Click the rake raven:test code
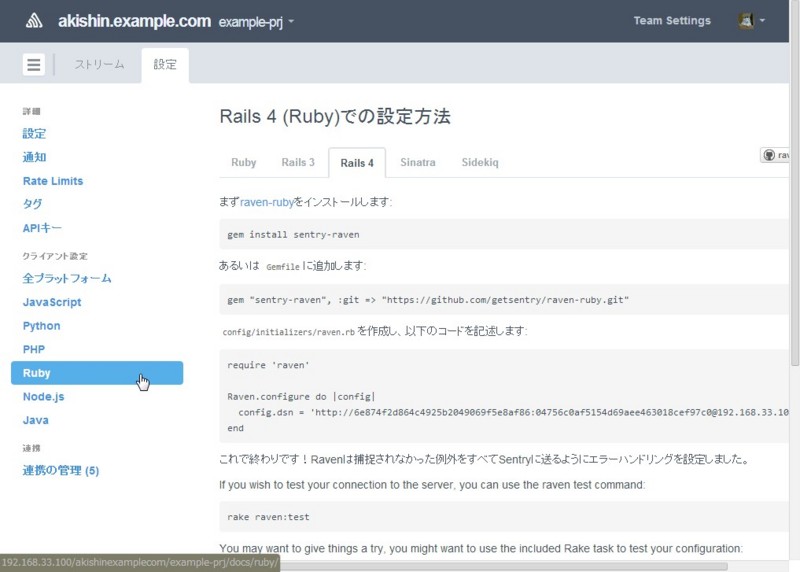This screenshot has width=800, height=572. tap(268, 517)
